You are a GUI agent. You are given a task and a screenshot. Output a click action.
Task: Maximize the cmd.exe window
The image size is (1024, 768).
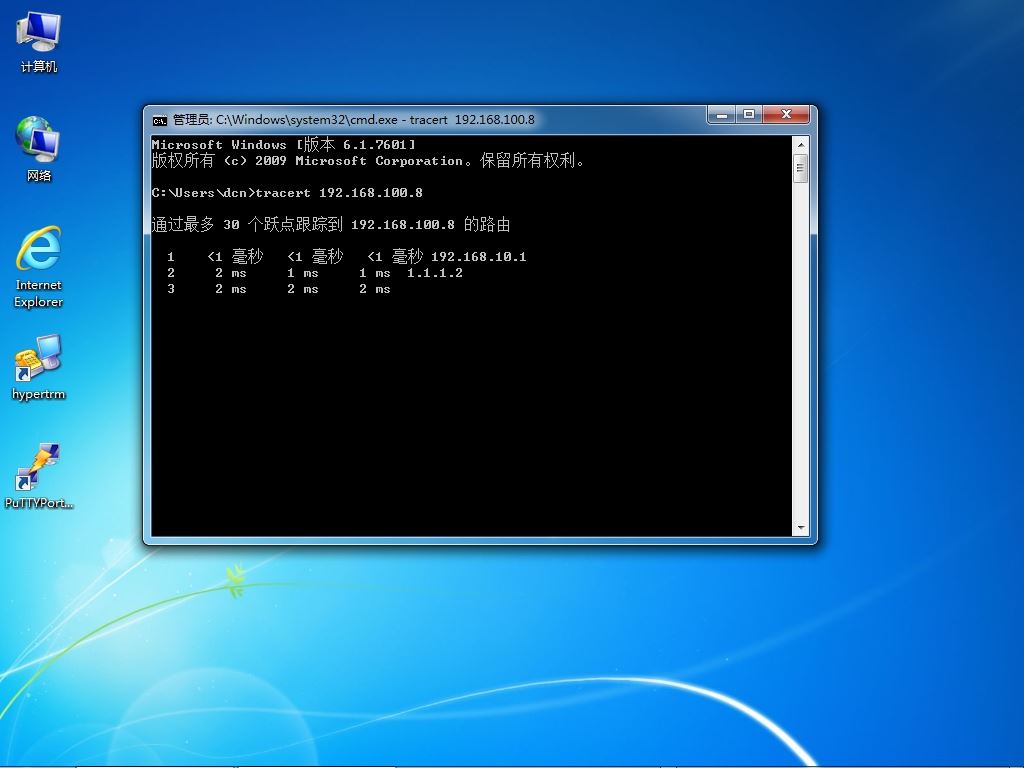(x=749, y=115)
